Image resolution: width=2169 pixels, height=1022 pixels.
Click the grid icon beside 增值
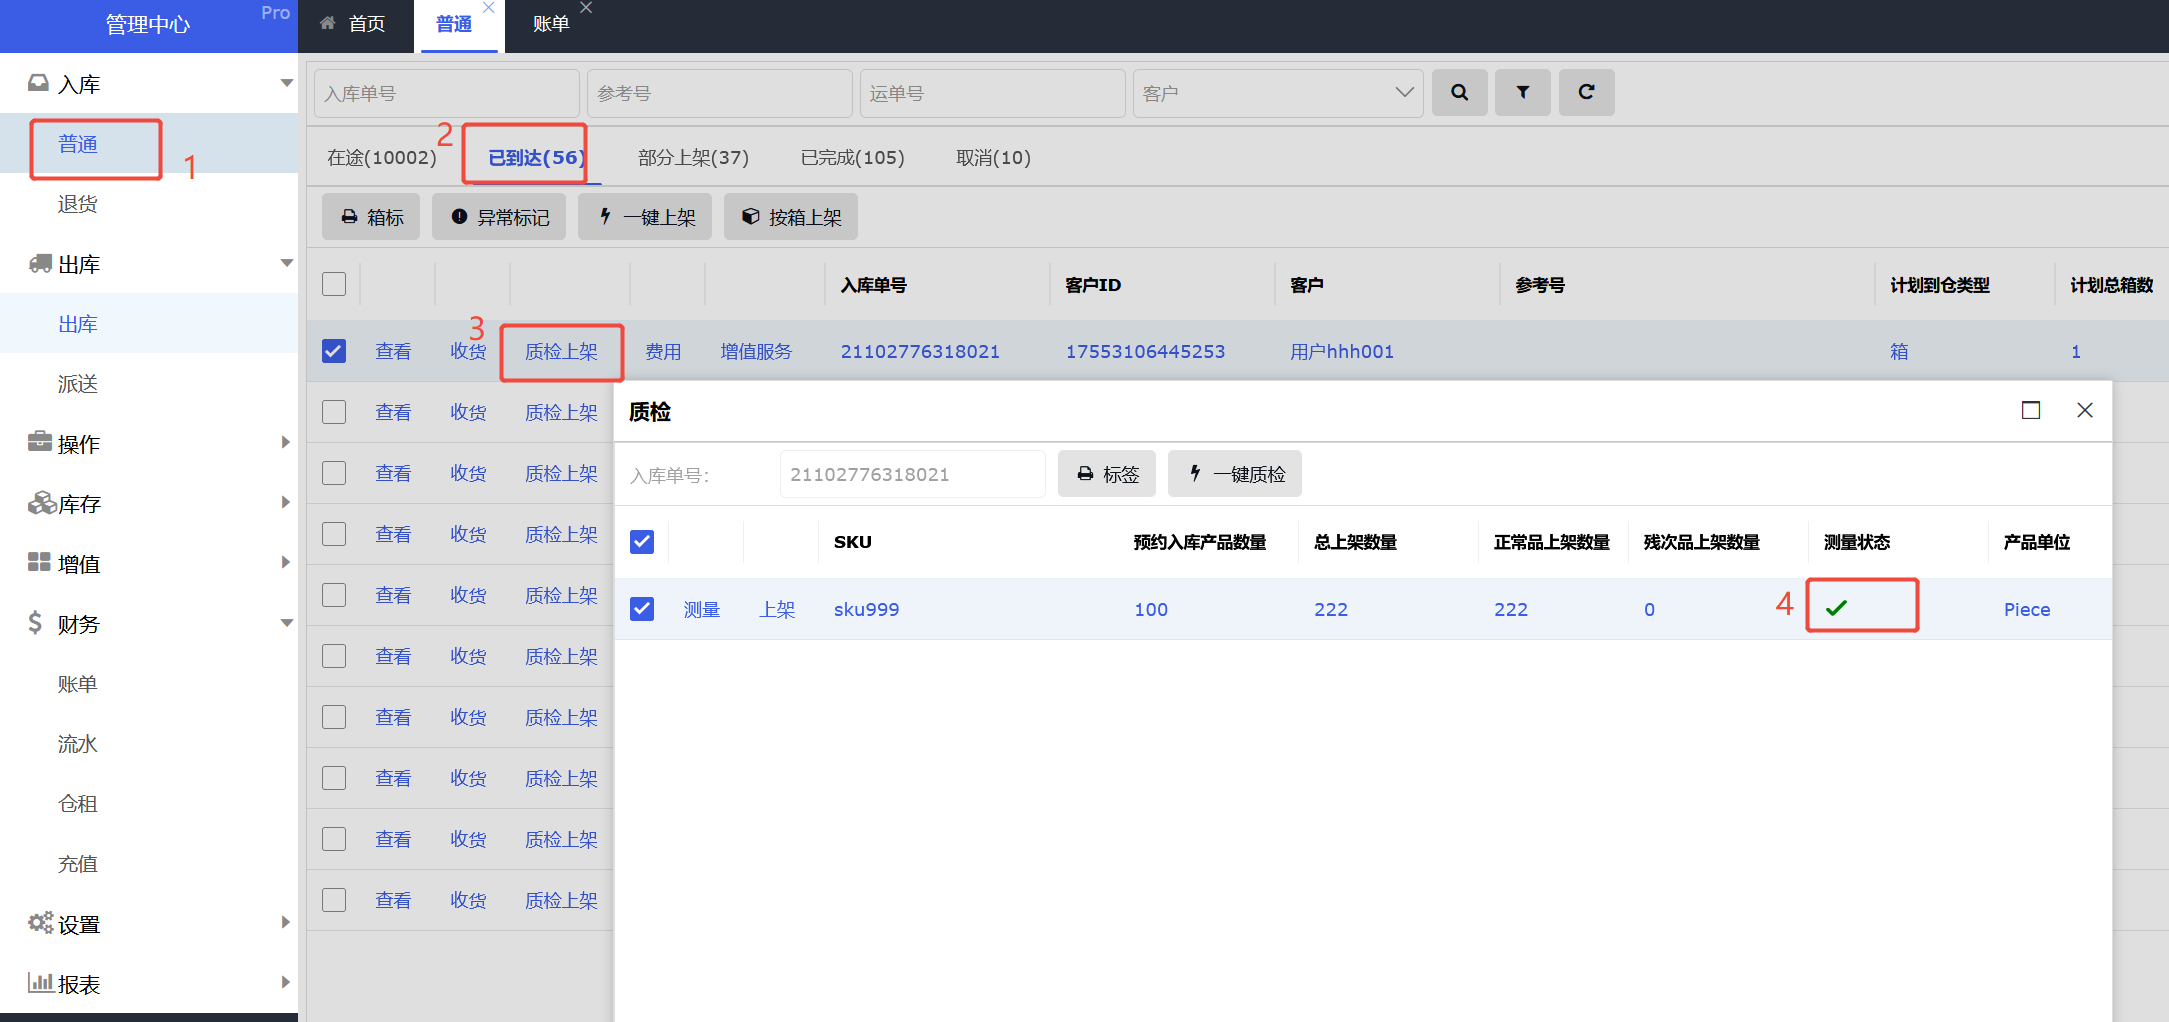coord(39,562)
